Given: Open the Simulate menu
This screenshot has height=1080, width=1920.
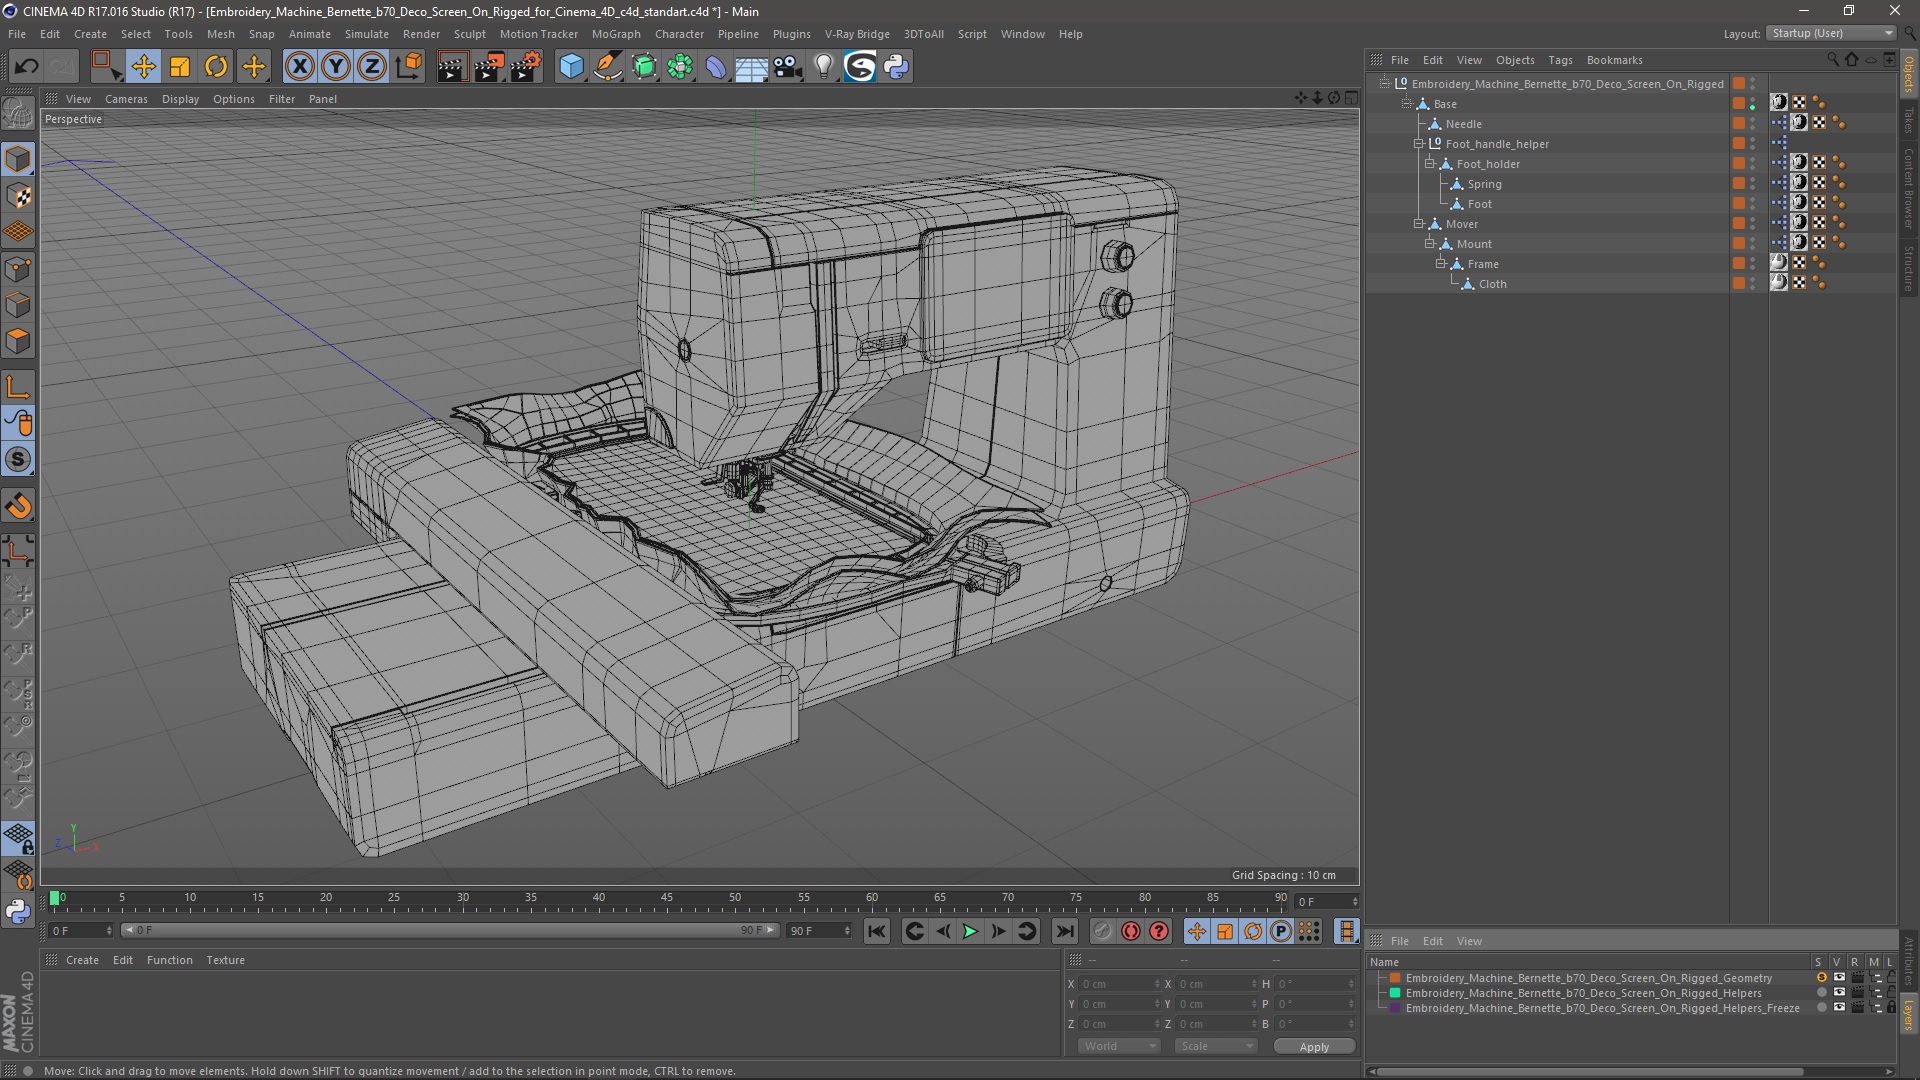Looking at the screenshot, I should [x=367, y=34].
